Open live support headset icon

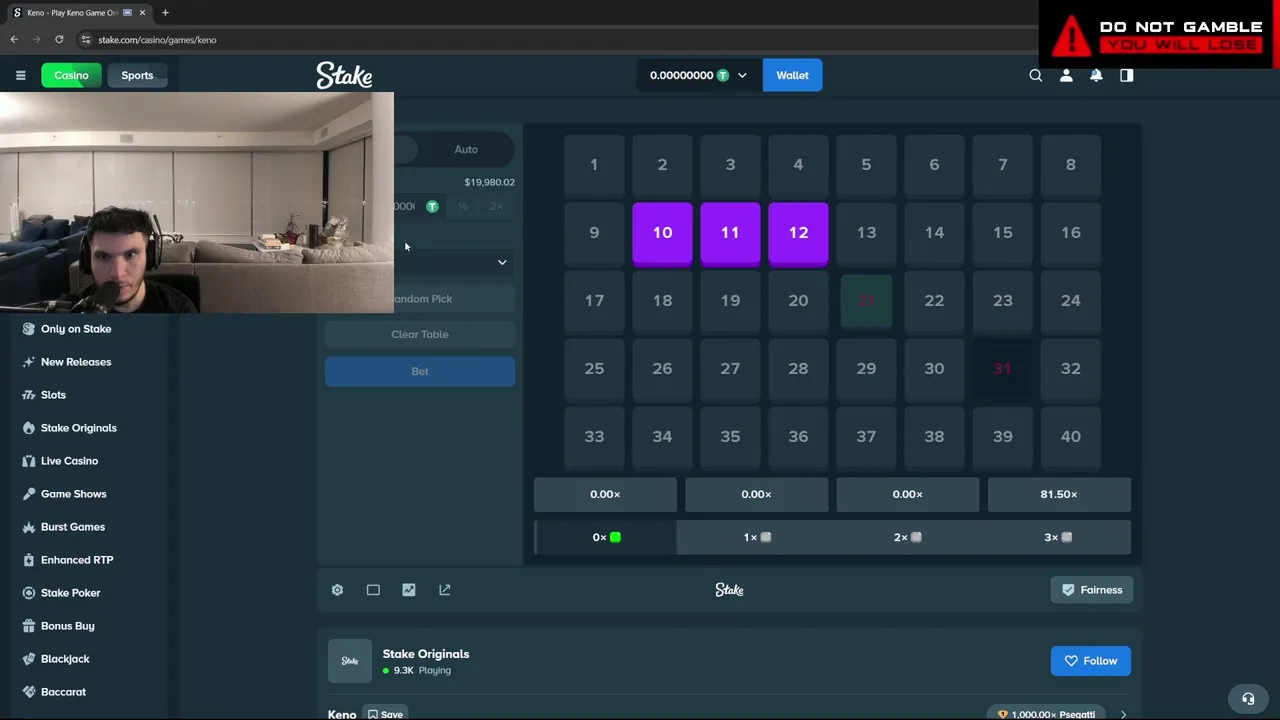tap(1248, 699)
